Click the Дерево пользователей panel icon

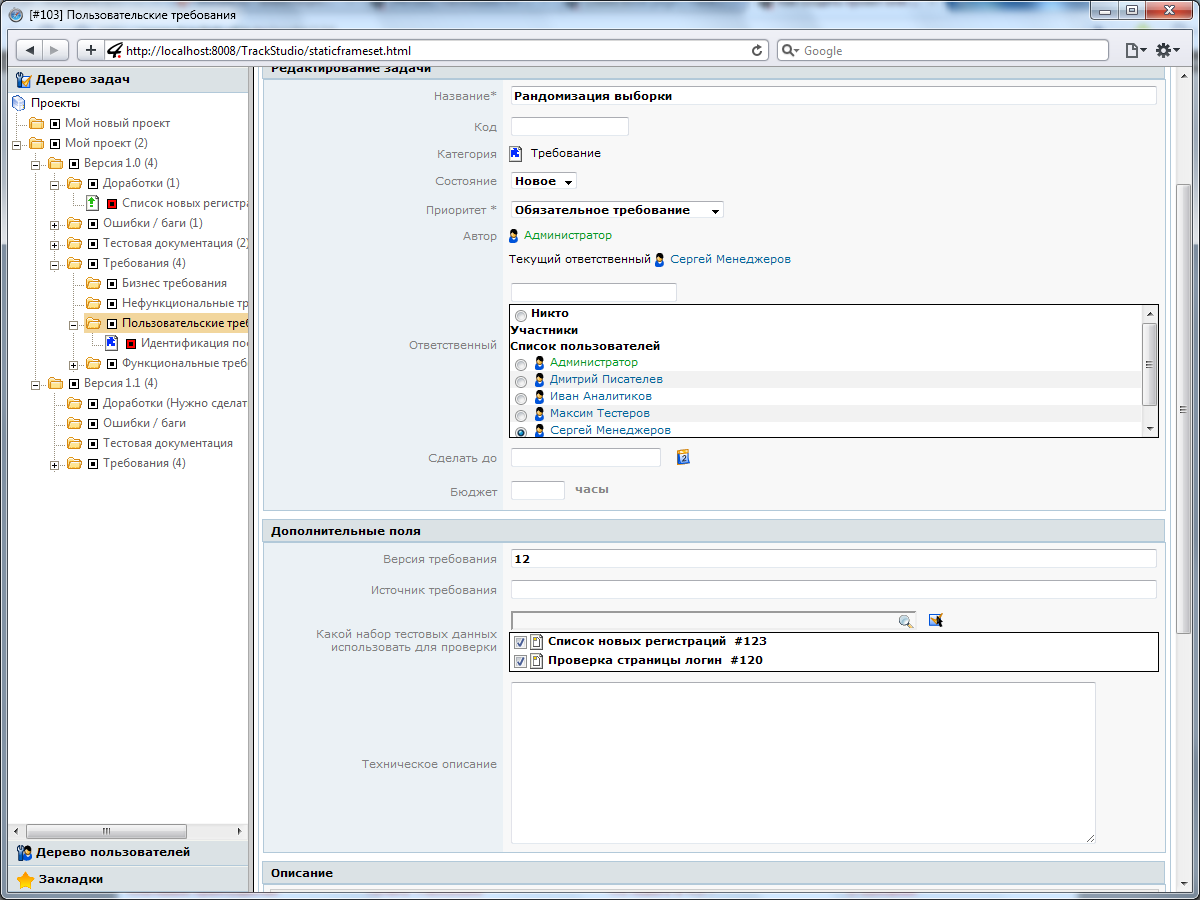click(24, 853)
